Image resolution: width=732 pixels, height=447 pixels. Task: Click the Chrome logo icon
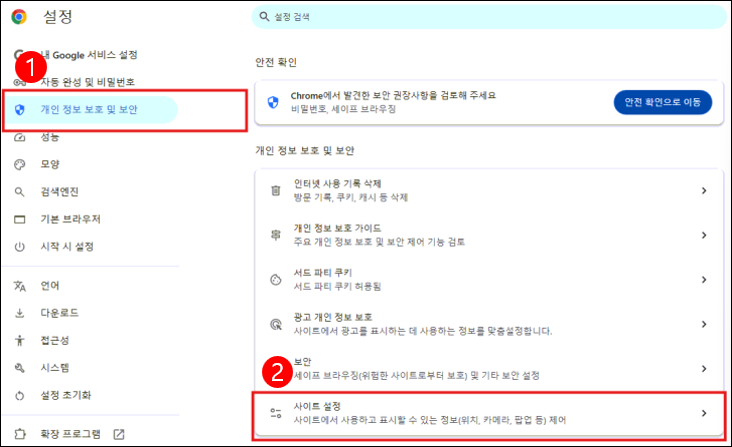coord(19,17)
